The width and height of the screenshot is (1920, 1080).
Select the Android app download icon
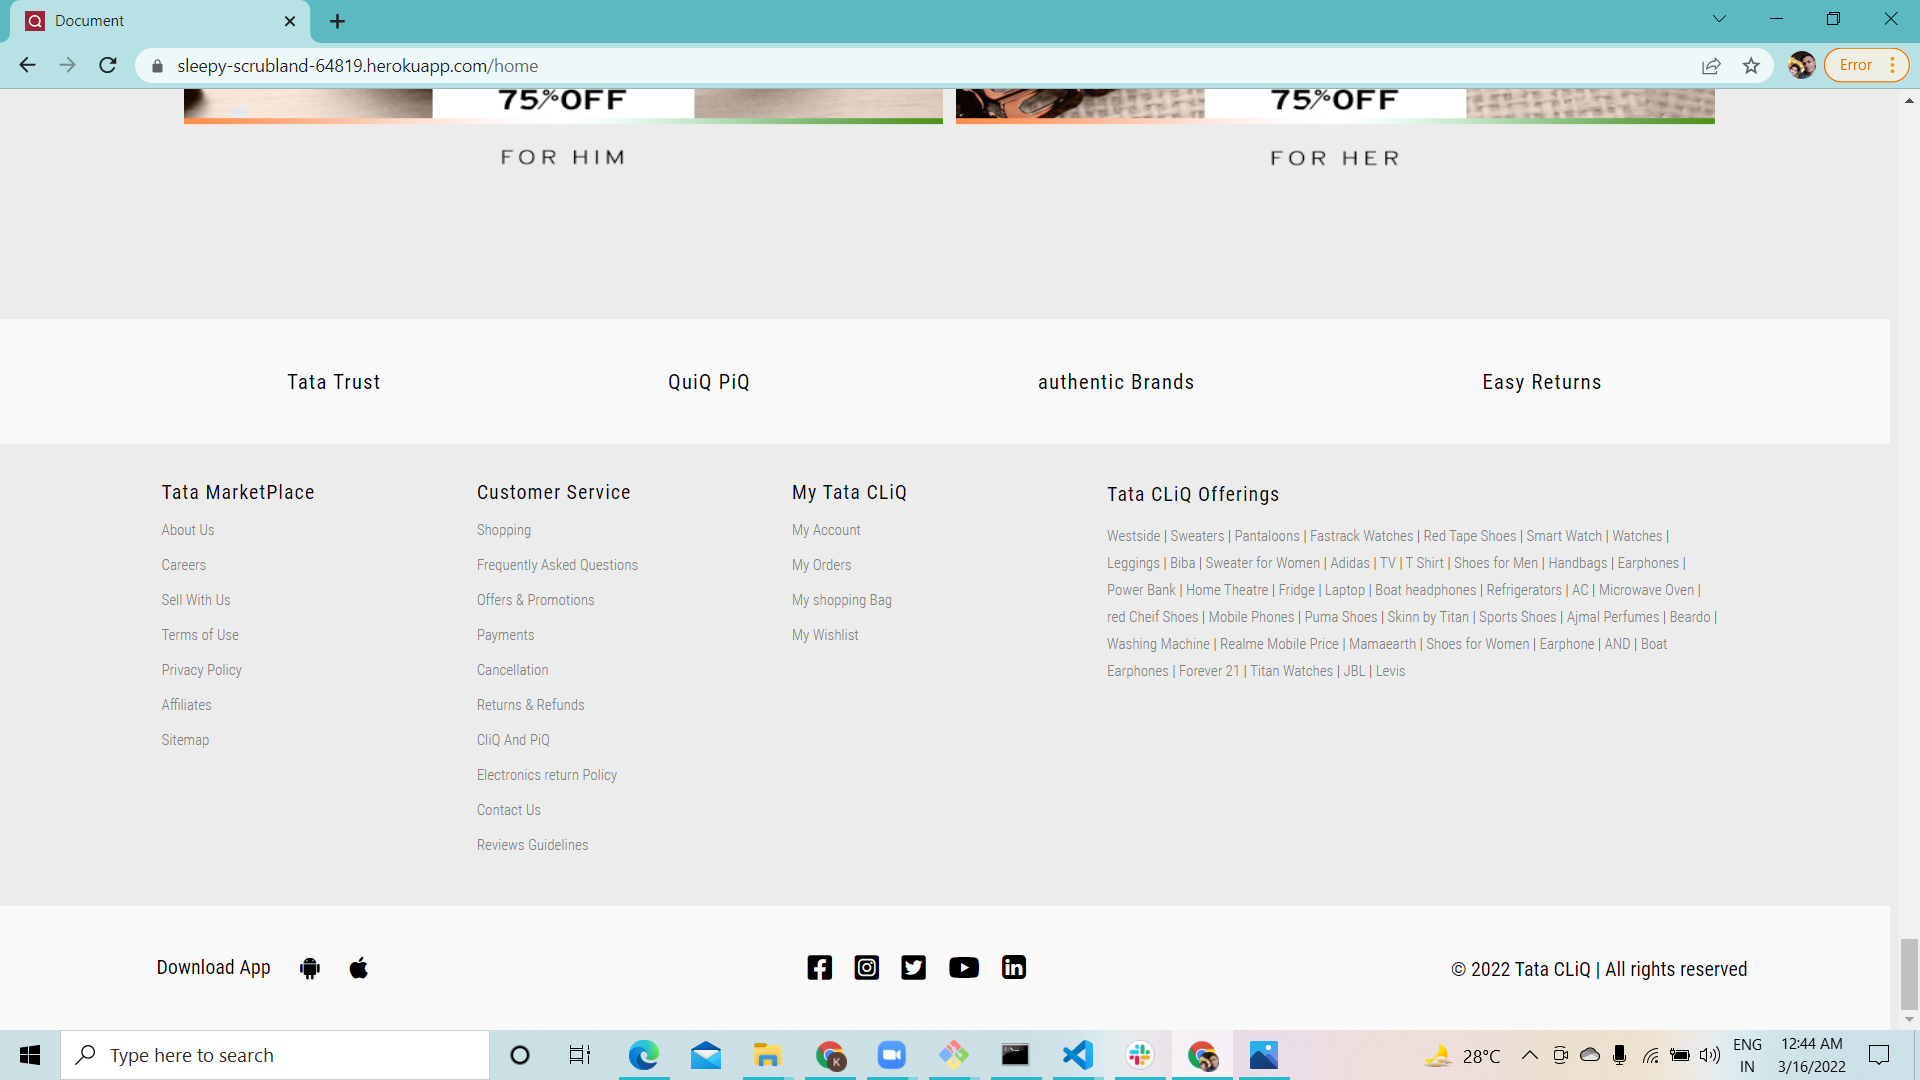coord(309,967)
